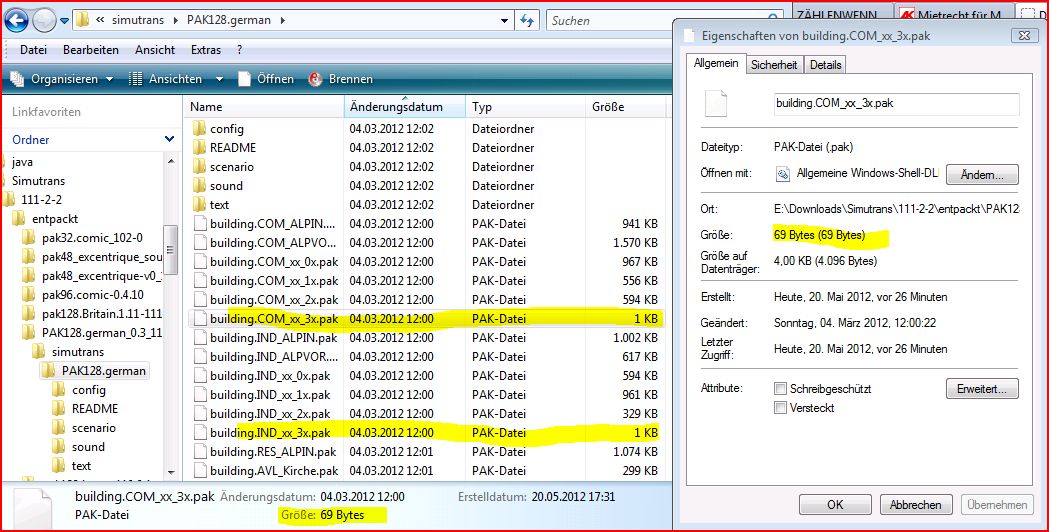Image resolution: width=1049 pixels, height=532 pixels.
Task: Click the config folder icon in file list
Action: pyautogui.click(x=199, y=129)
